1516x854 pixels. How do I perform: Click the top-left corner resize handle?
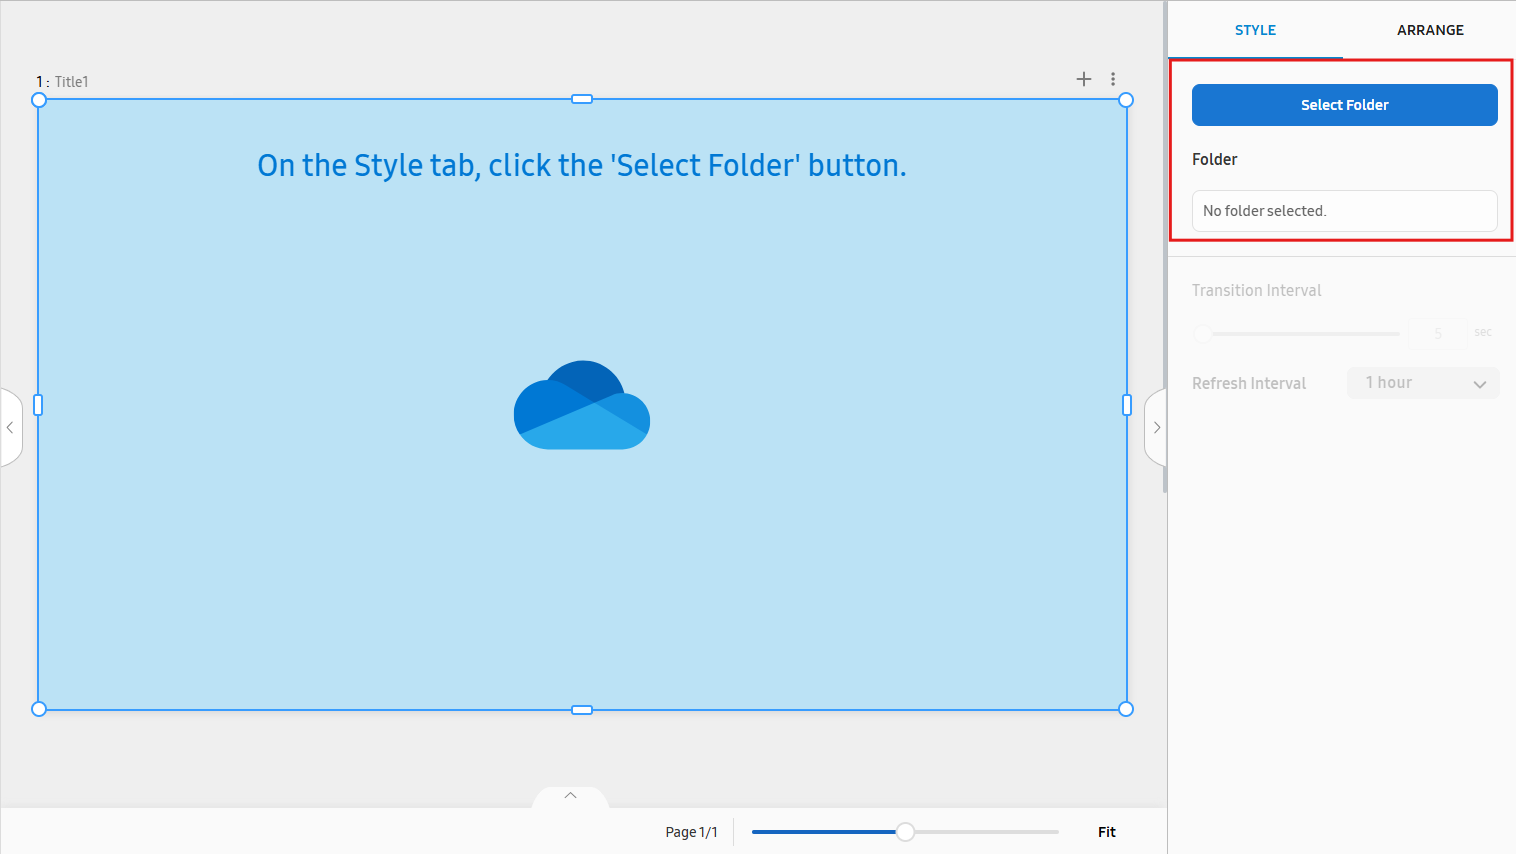click(x=39, y=100)
